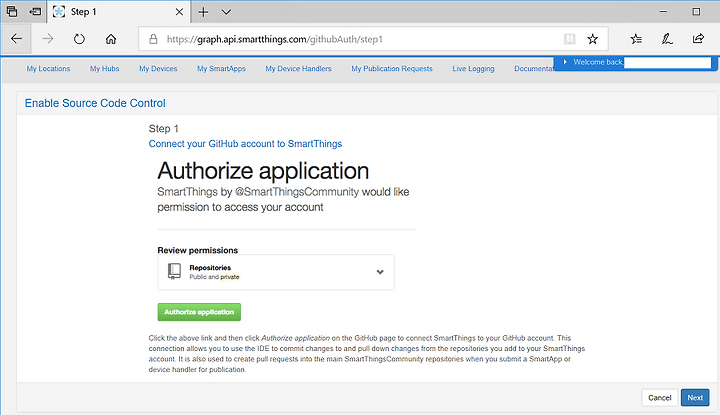Open the Add notes pen icon
The width and height of the screenshot is (720, 415).
(x=667, y=39)
